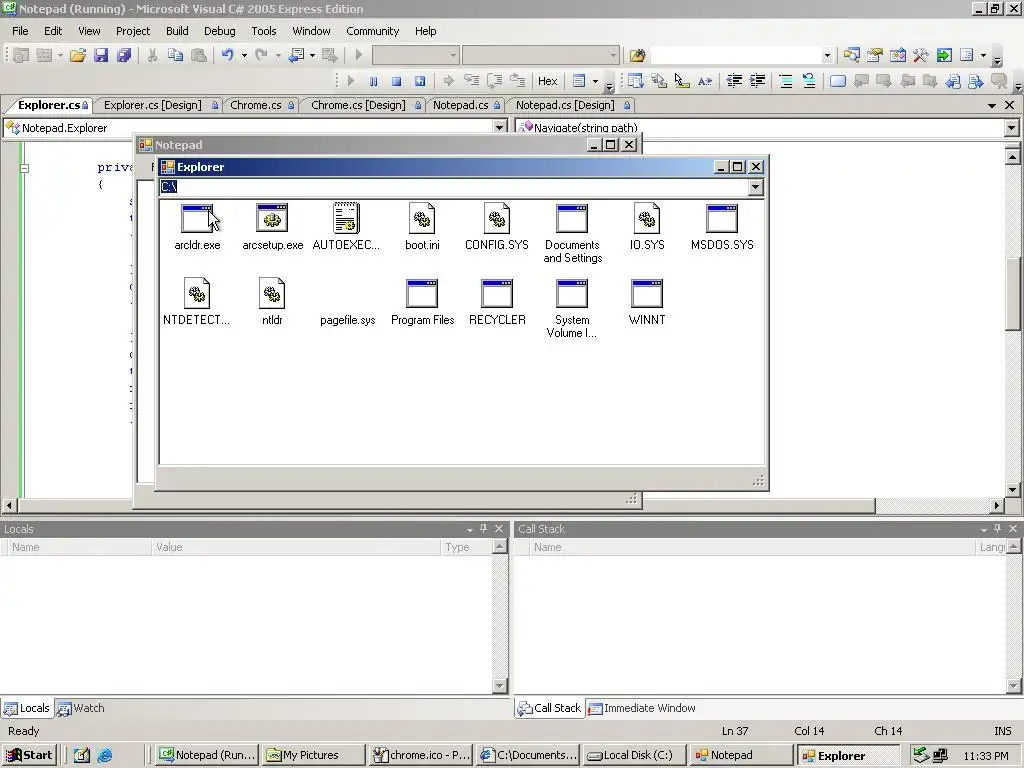1024x768 pixels.
Task: Collapse the code outlining minus box
Action: click(x=24, y=168)
